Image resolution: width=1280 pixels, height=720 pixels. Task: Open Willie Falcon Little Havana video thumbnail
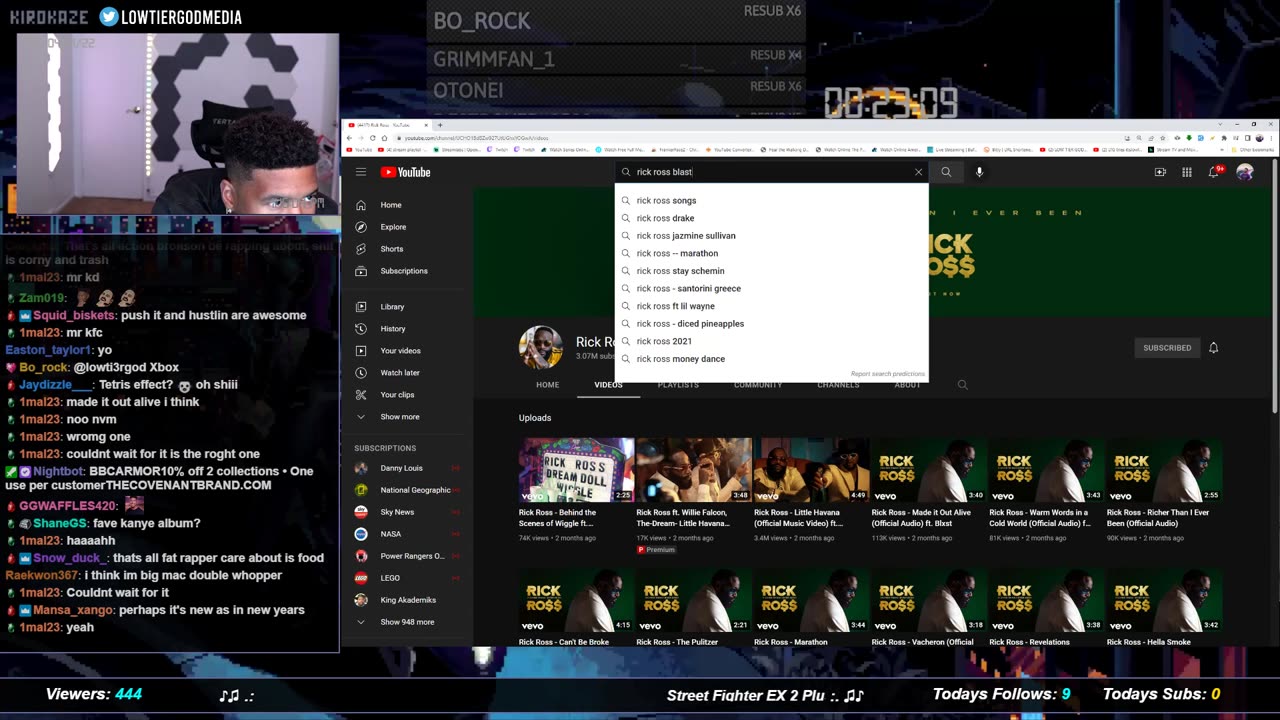[694, 470]
